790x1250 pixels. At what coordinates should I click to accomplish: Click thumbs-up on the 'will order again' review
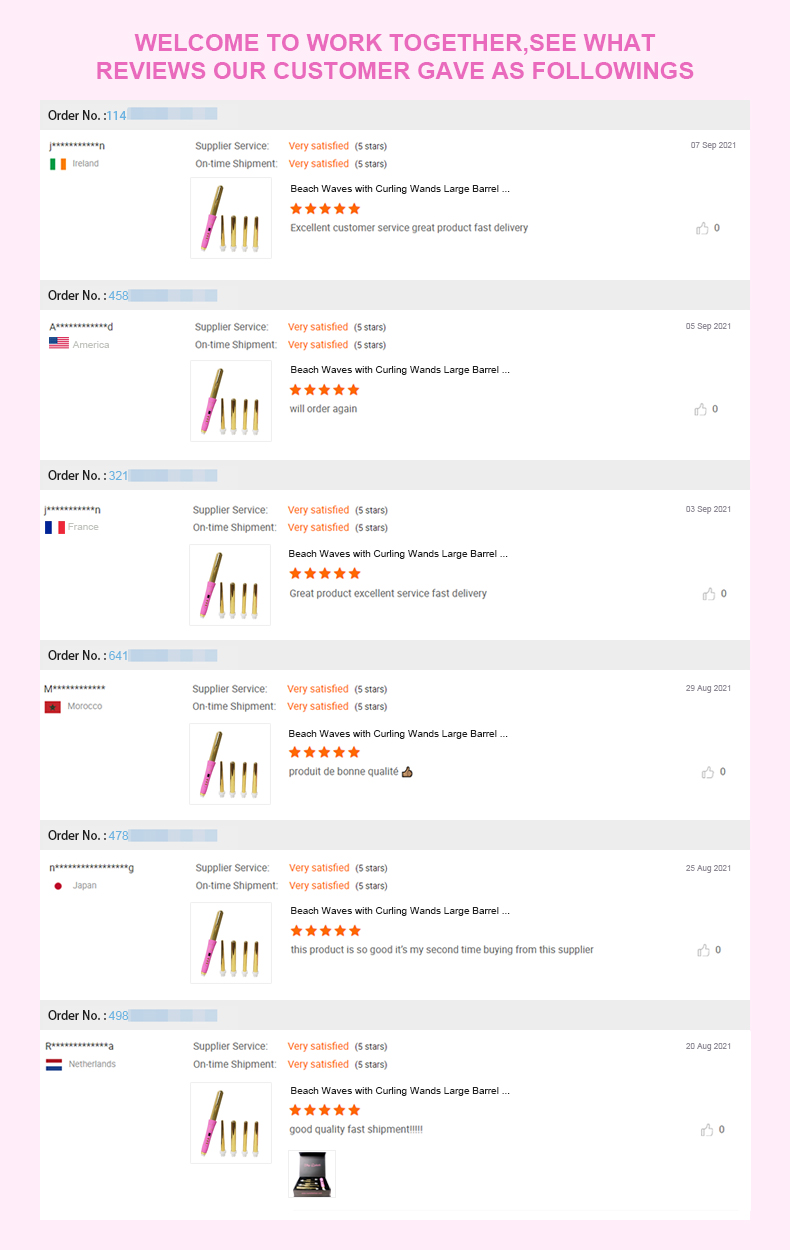point(701,409)
